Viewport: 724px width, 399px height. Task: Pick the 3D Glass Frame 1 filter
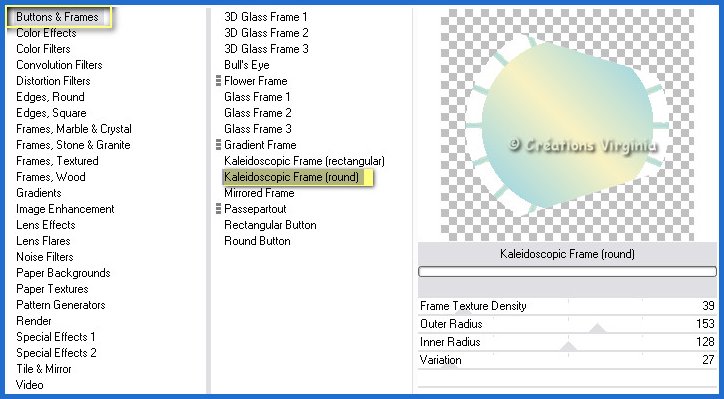tap(265, 17)
